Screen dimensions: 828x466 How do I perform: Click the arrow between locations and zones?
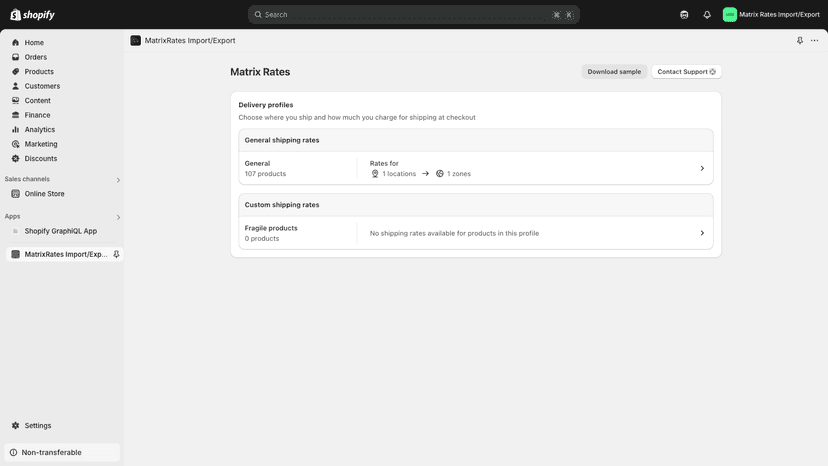point(425,174)
